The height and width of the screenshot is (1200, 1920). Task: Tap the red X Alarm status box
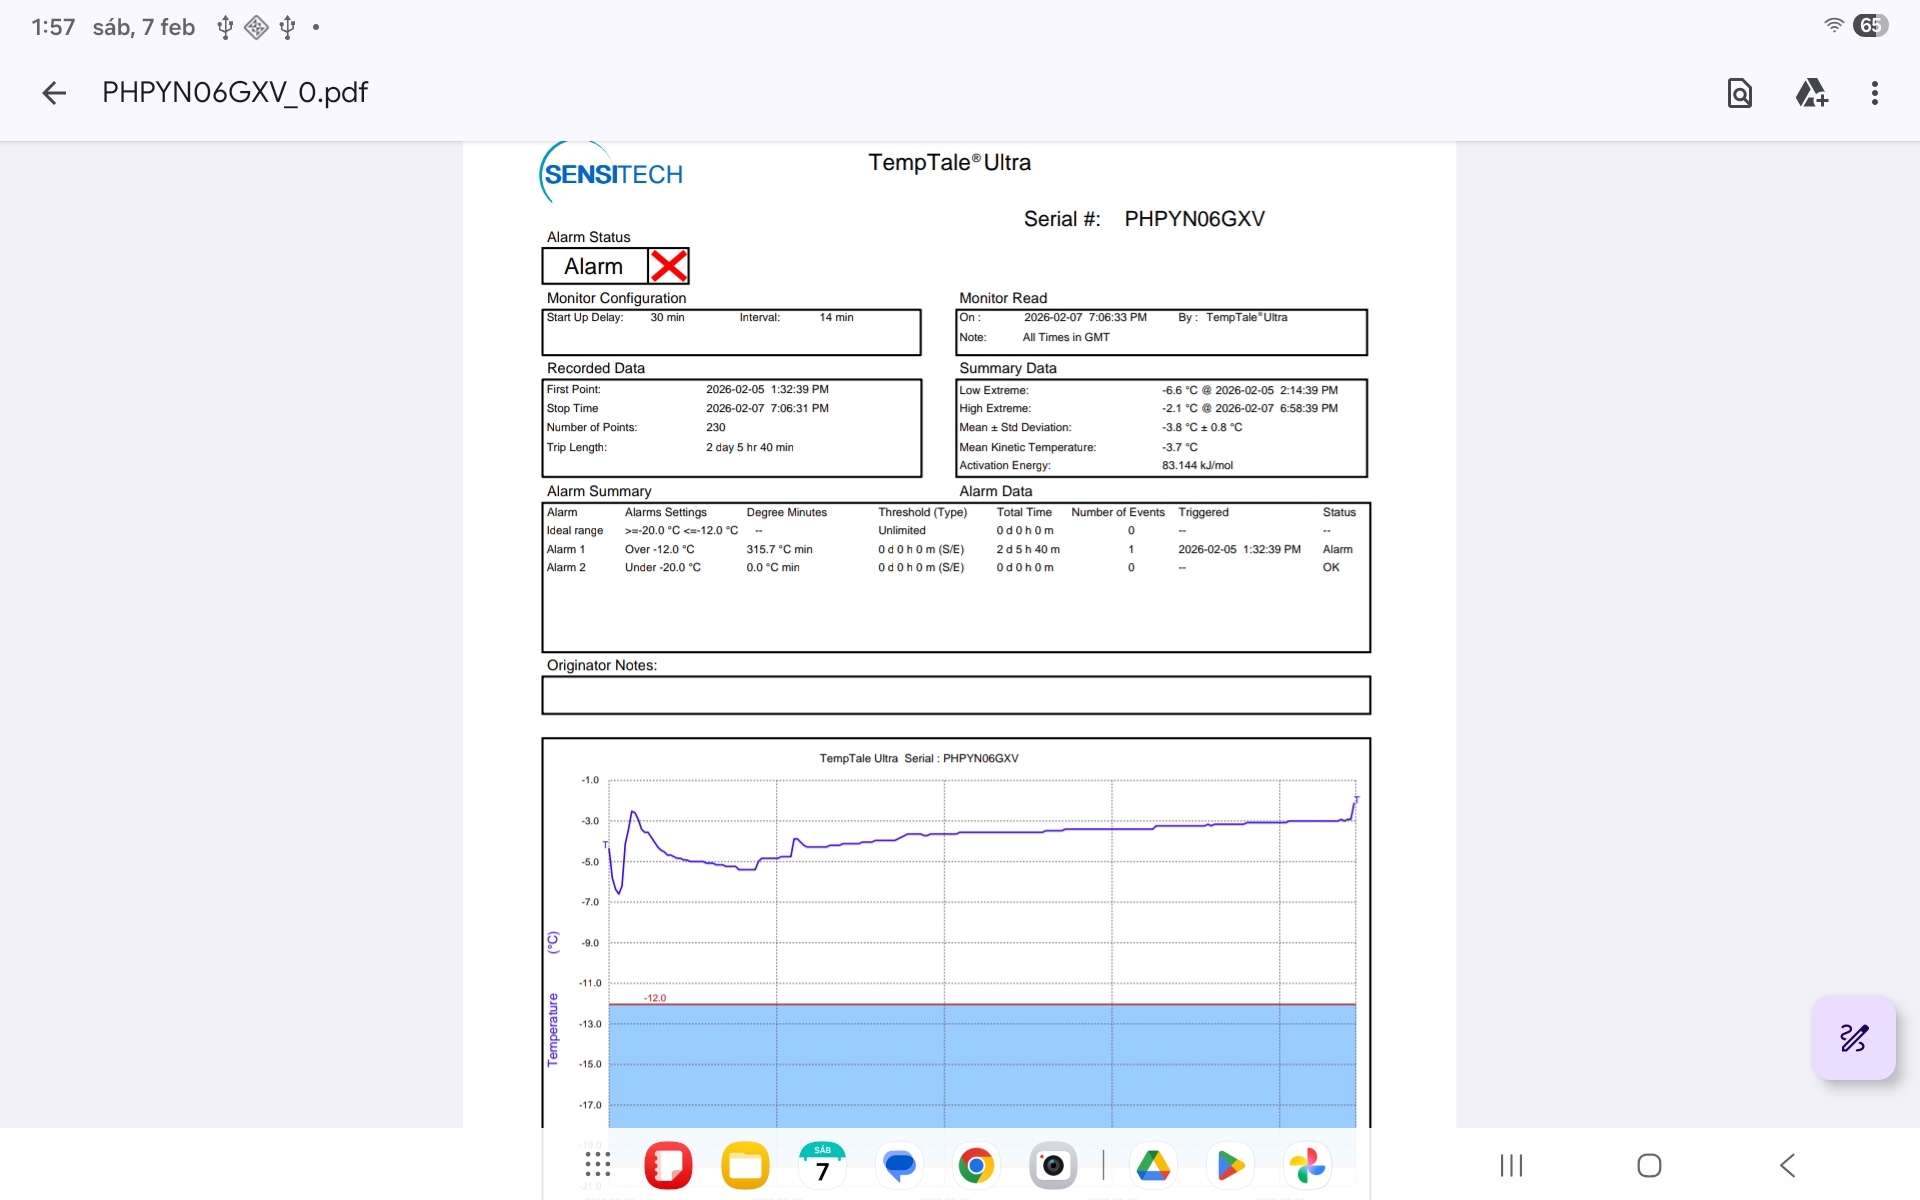tap(668, 266)
